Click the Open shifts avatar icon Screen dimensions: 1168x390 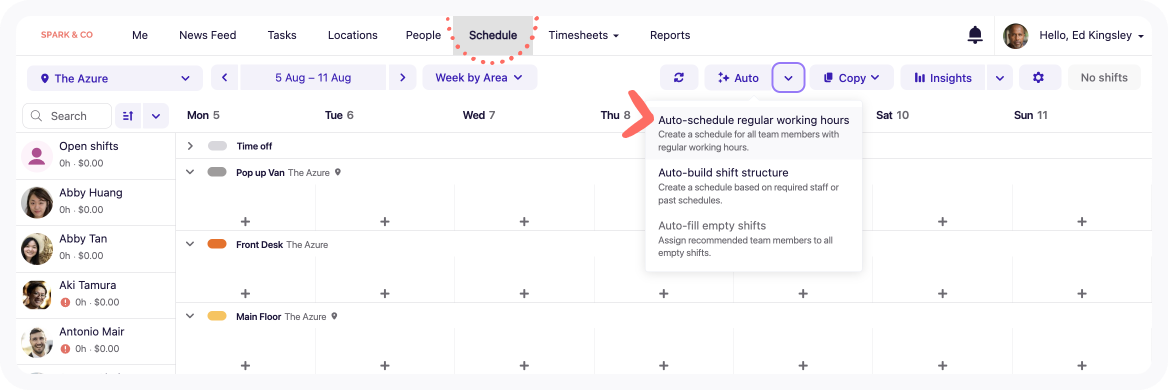[36, 156]
